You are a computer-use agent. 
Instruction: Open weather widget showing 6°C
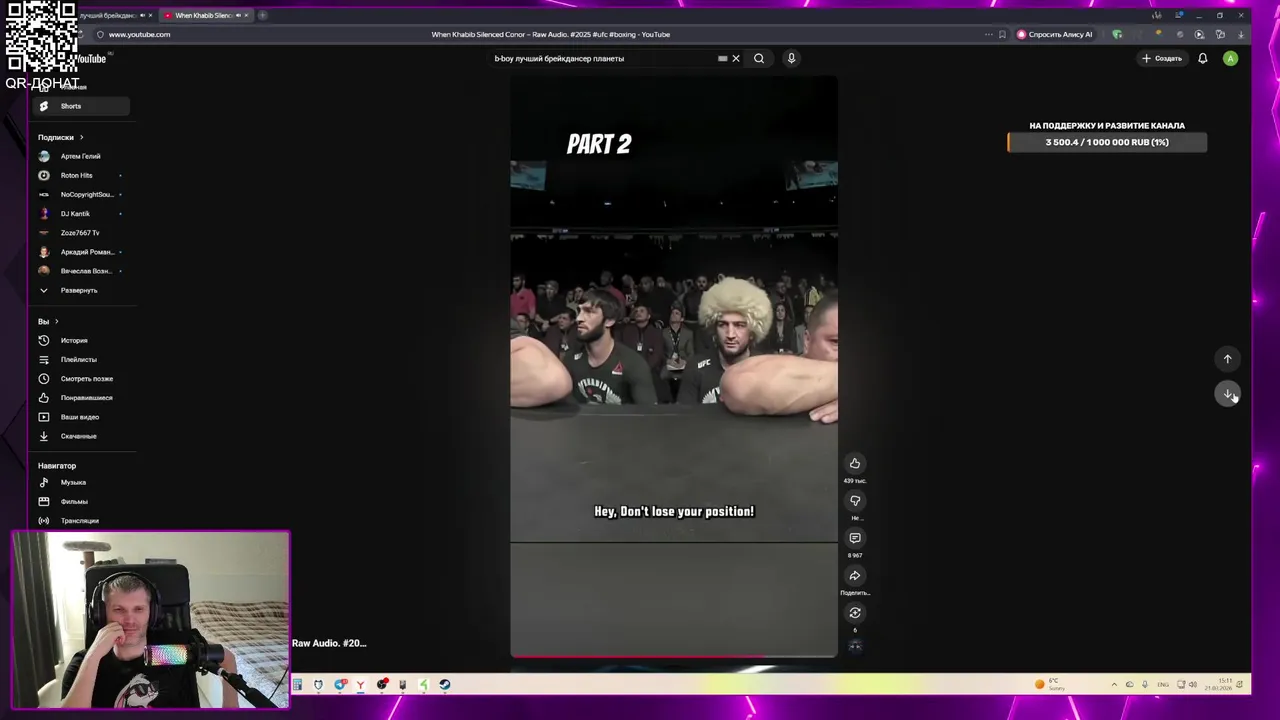click(1050, 684)
